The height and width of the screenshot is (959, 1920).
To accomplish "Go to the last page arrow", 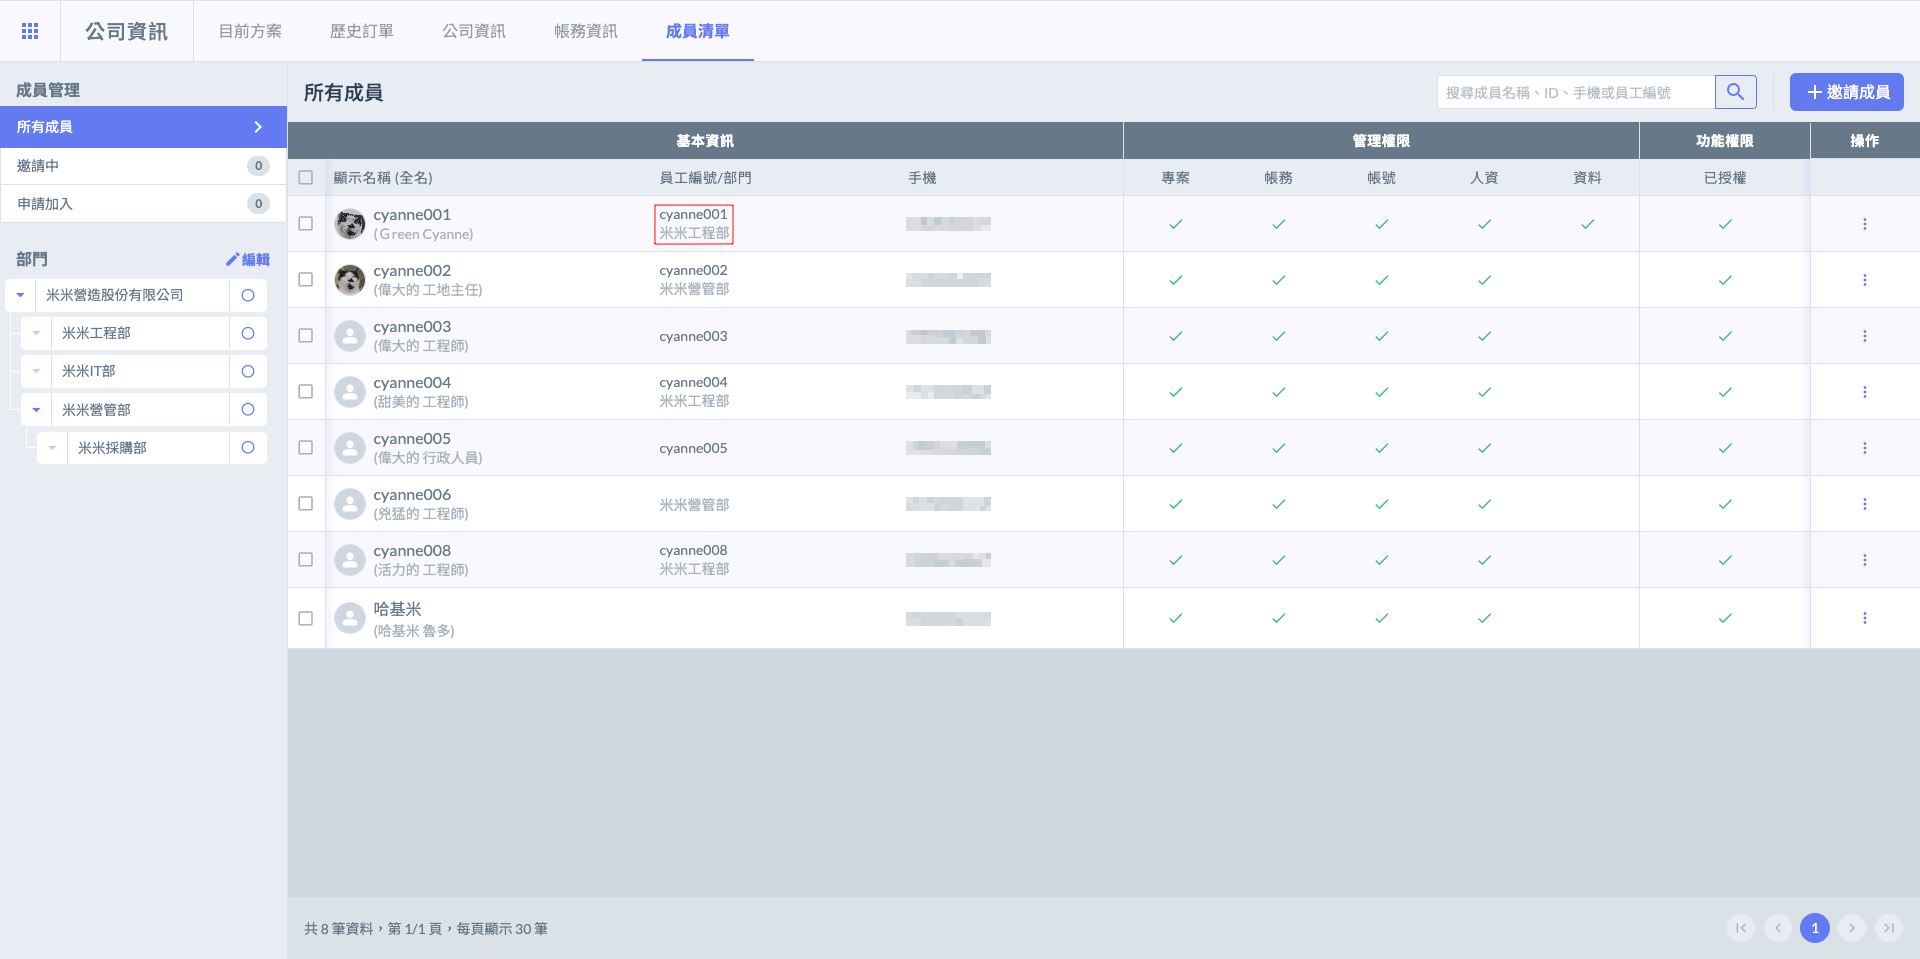I will [x=1888, y=928].
